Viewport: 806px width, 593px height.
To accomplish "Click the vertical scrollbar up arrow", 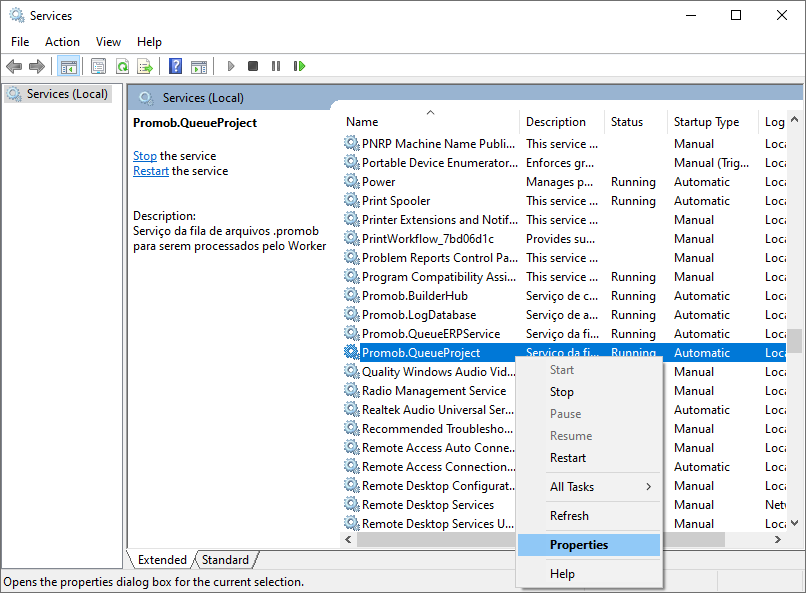I will pos(794,119).
